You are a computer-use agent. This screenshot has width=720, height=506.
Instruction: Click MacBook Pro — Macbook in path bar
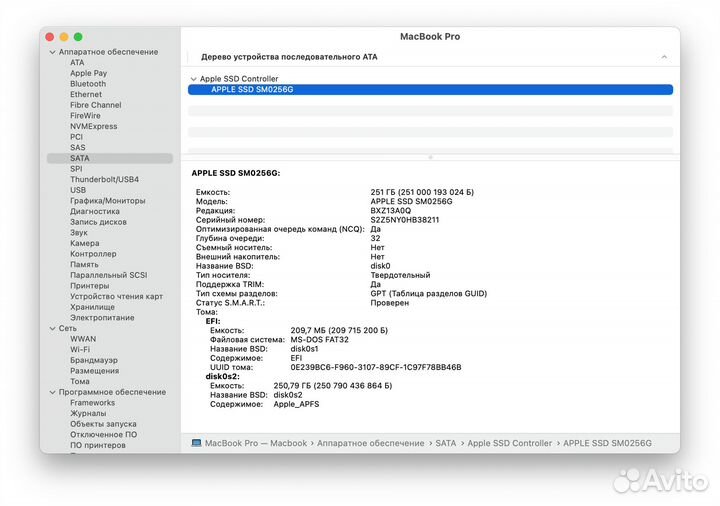(x=256, y=444)
